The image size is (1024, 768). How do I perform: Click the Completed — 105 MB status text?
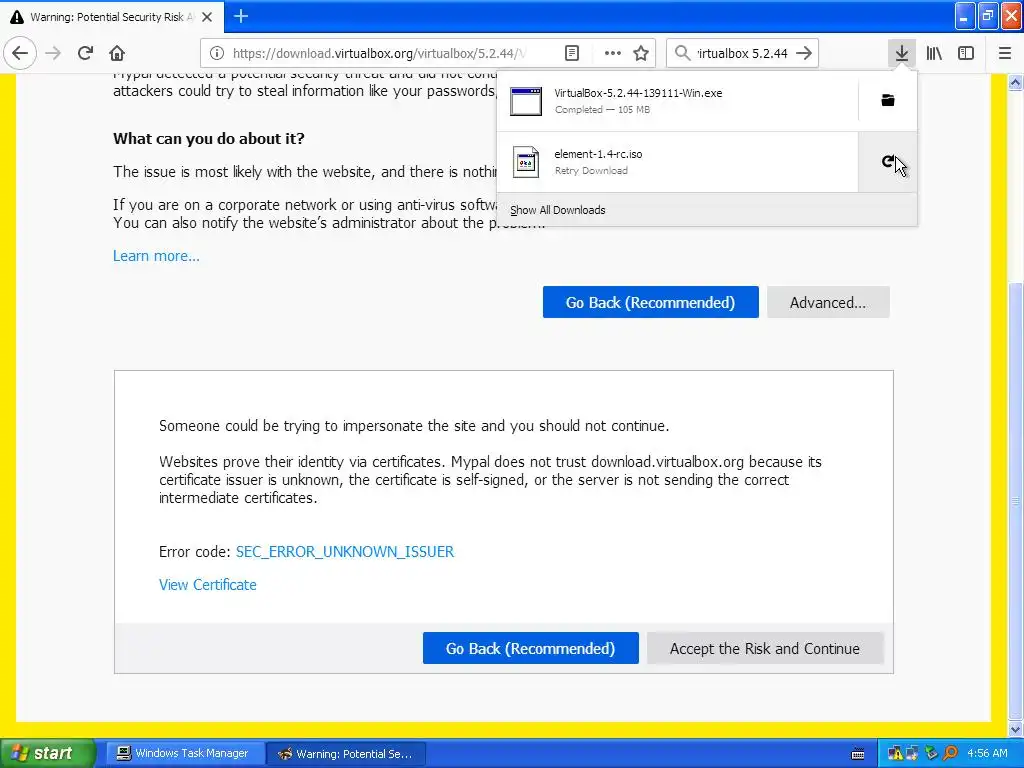(x=602, y=110)
